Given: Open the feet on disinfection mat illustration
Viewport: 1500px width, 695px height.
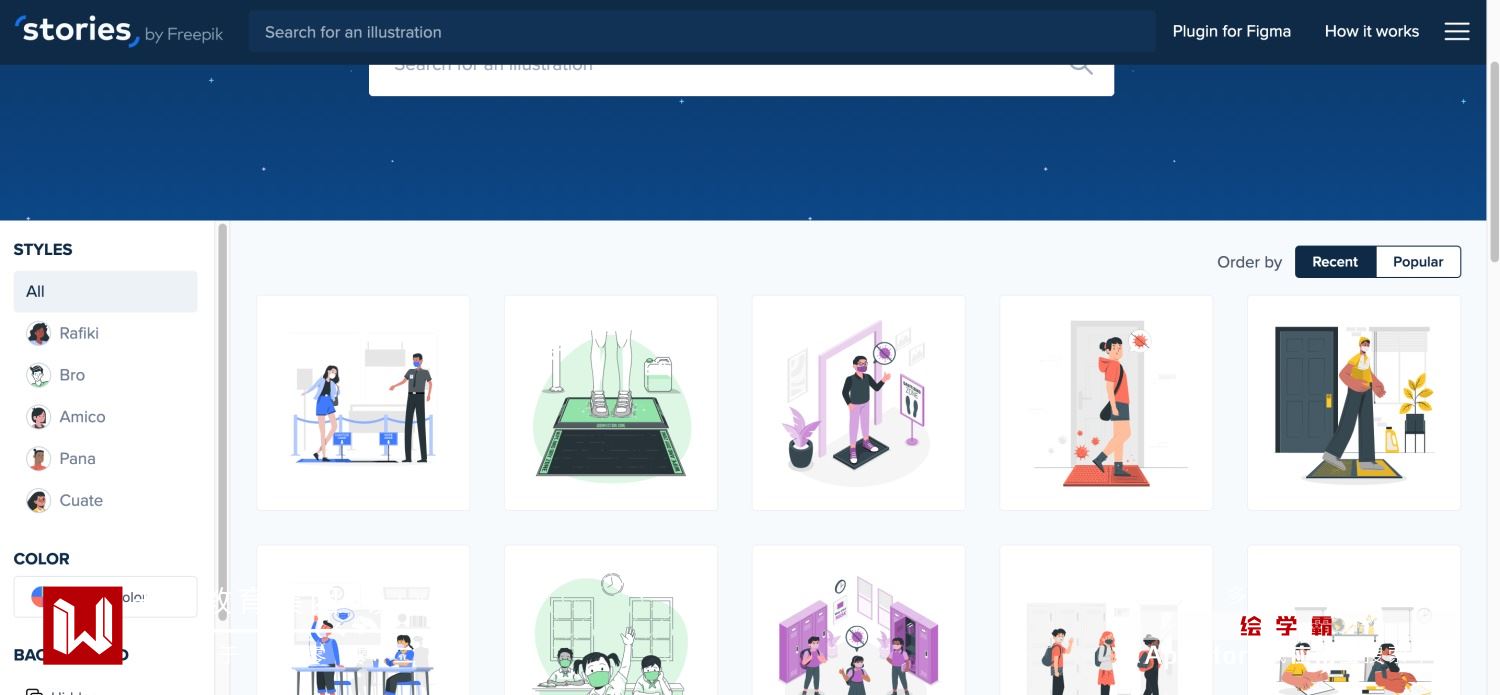Looking at the screenshot, I should [611, 403].
